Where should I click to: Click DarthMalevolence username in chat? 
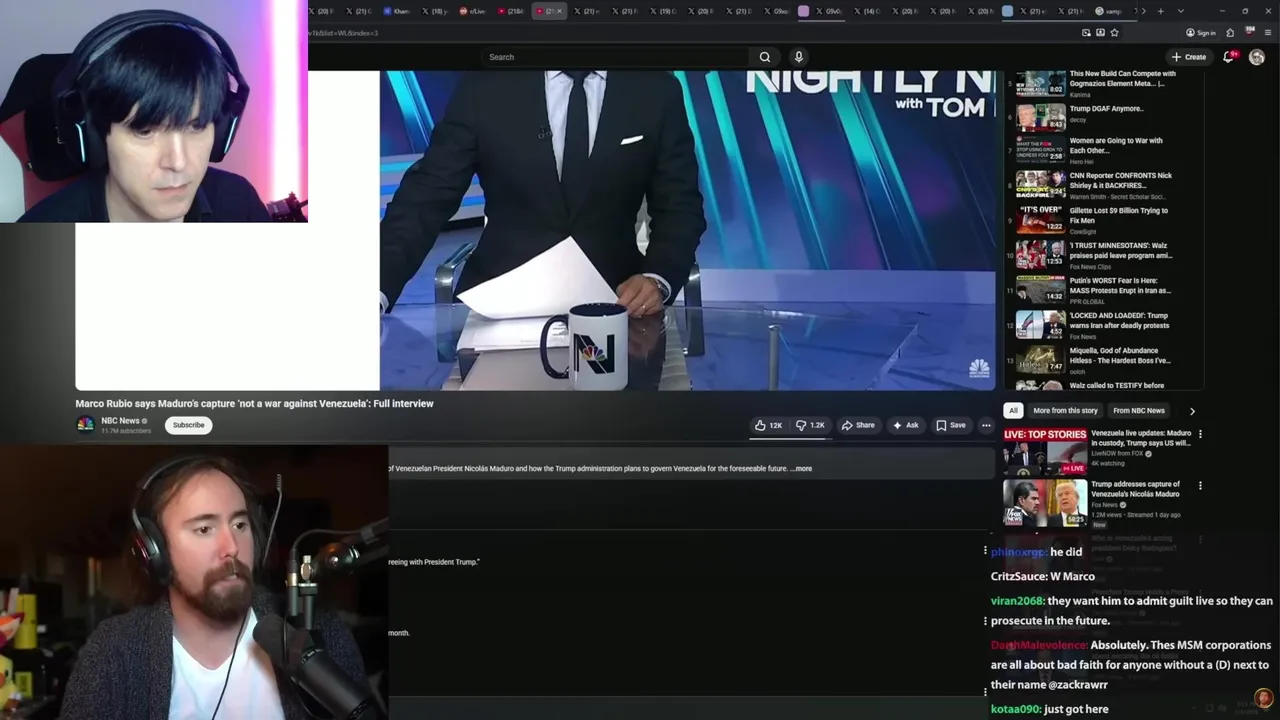tap(1038, 645)
